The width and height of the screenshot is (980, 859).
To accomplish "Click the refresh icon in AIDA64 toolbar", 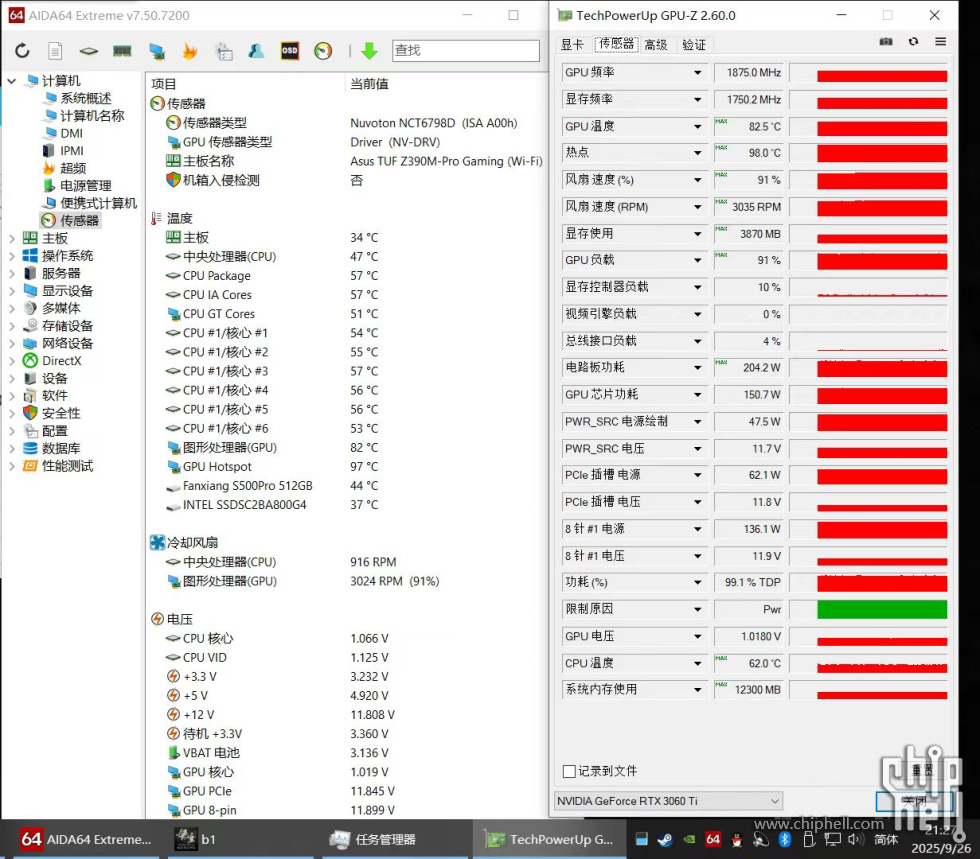I will pos(22,51).
